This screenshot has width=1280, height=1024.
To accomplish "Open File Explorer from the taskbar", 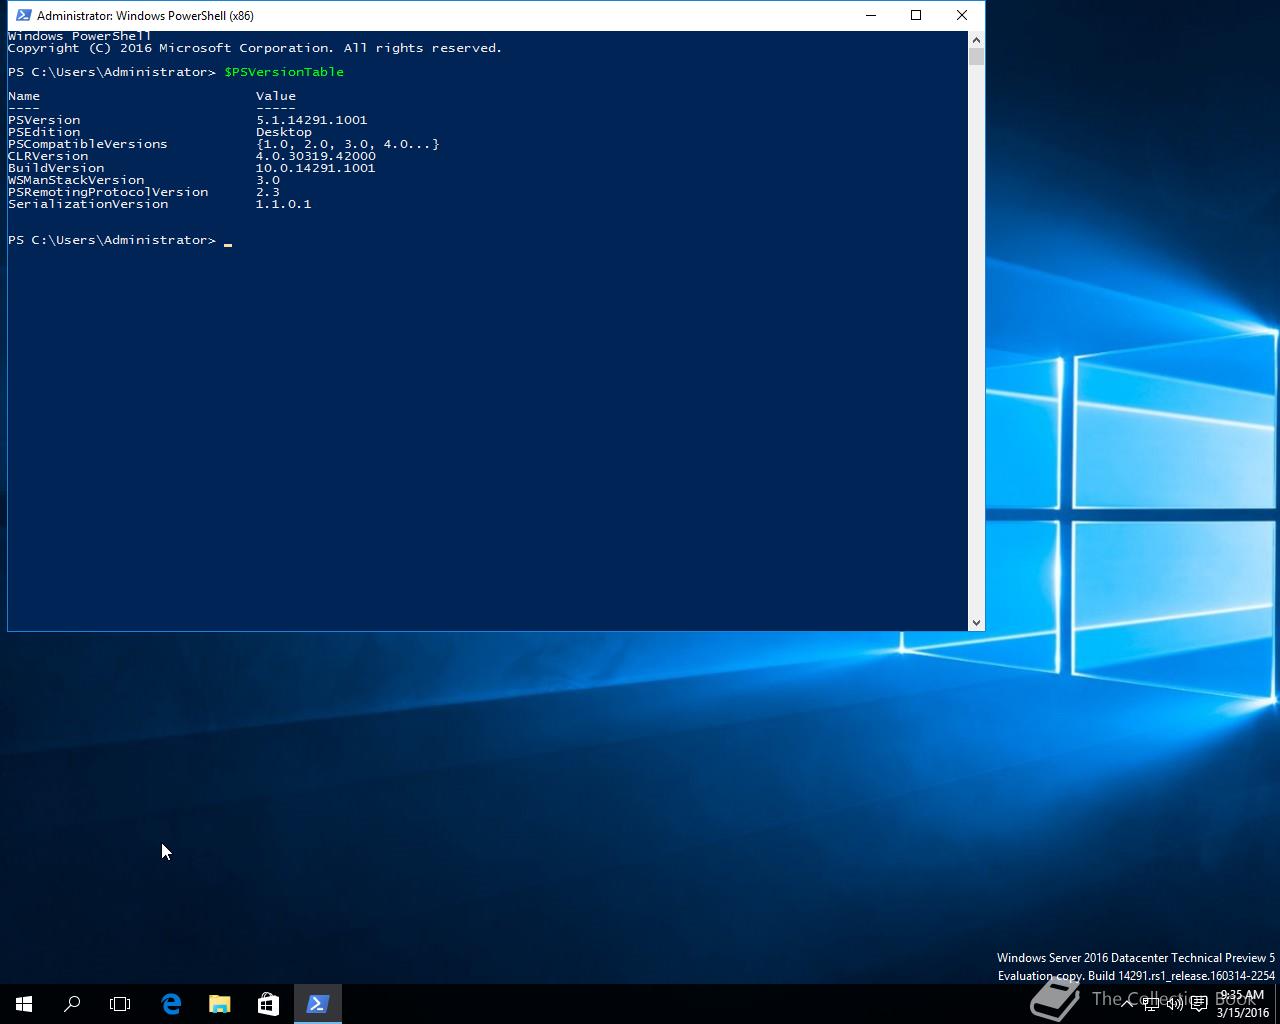I will click(219, 1004).
